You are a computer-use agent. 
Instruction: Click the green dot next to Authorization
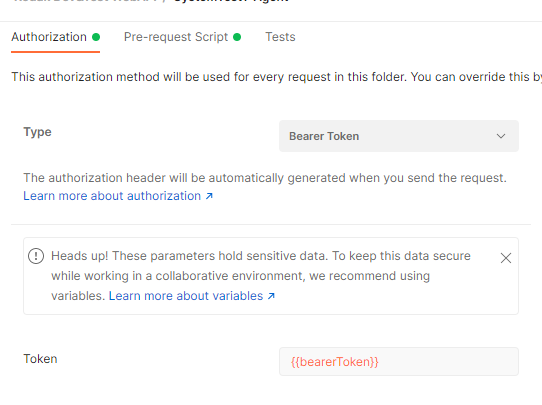coord(96,37)
